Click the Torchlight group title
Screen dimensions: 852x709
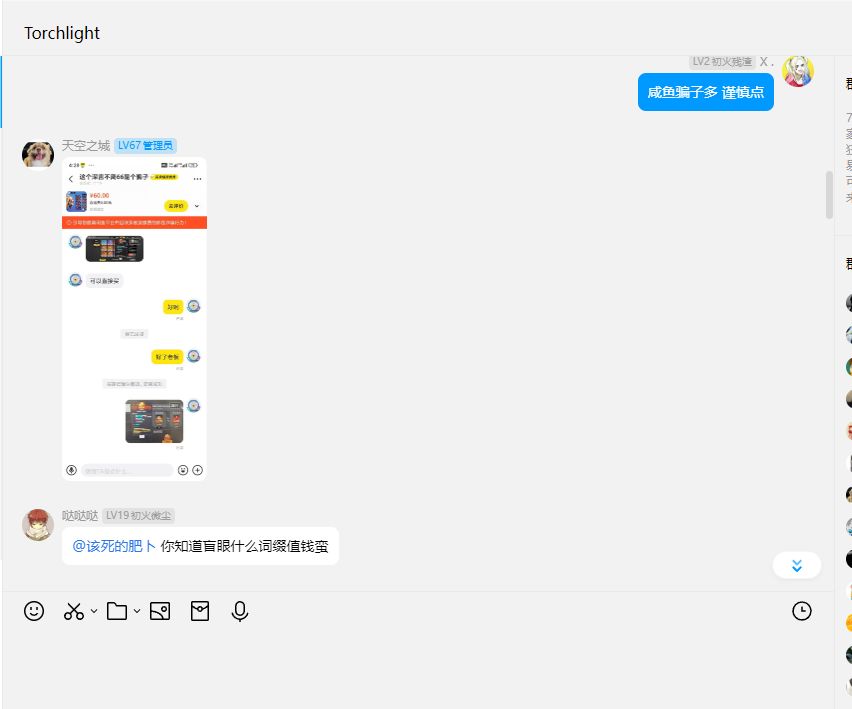point(62,33)
